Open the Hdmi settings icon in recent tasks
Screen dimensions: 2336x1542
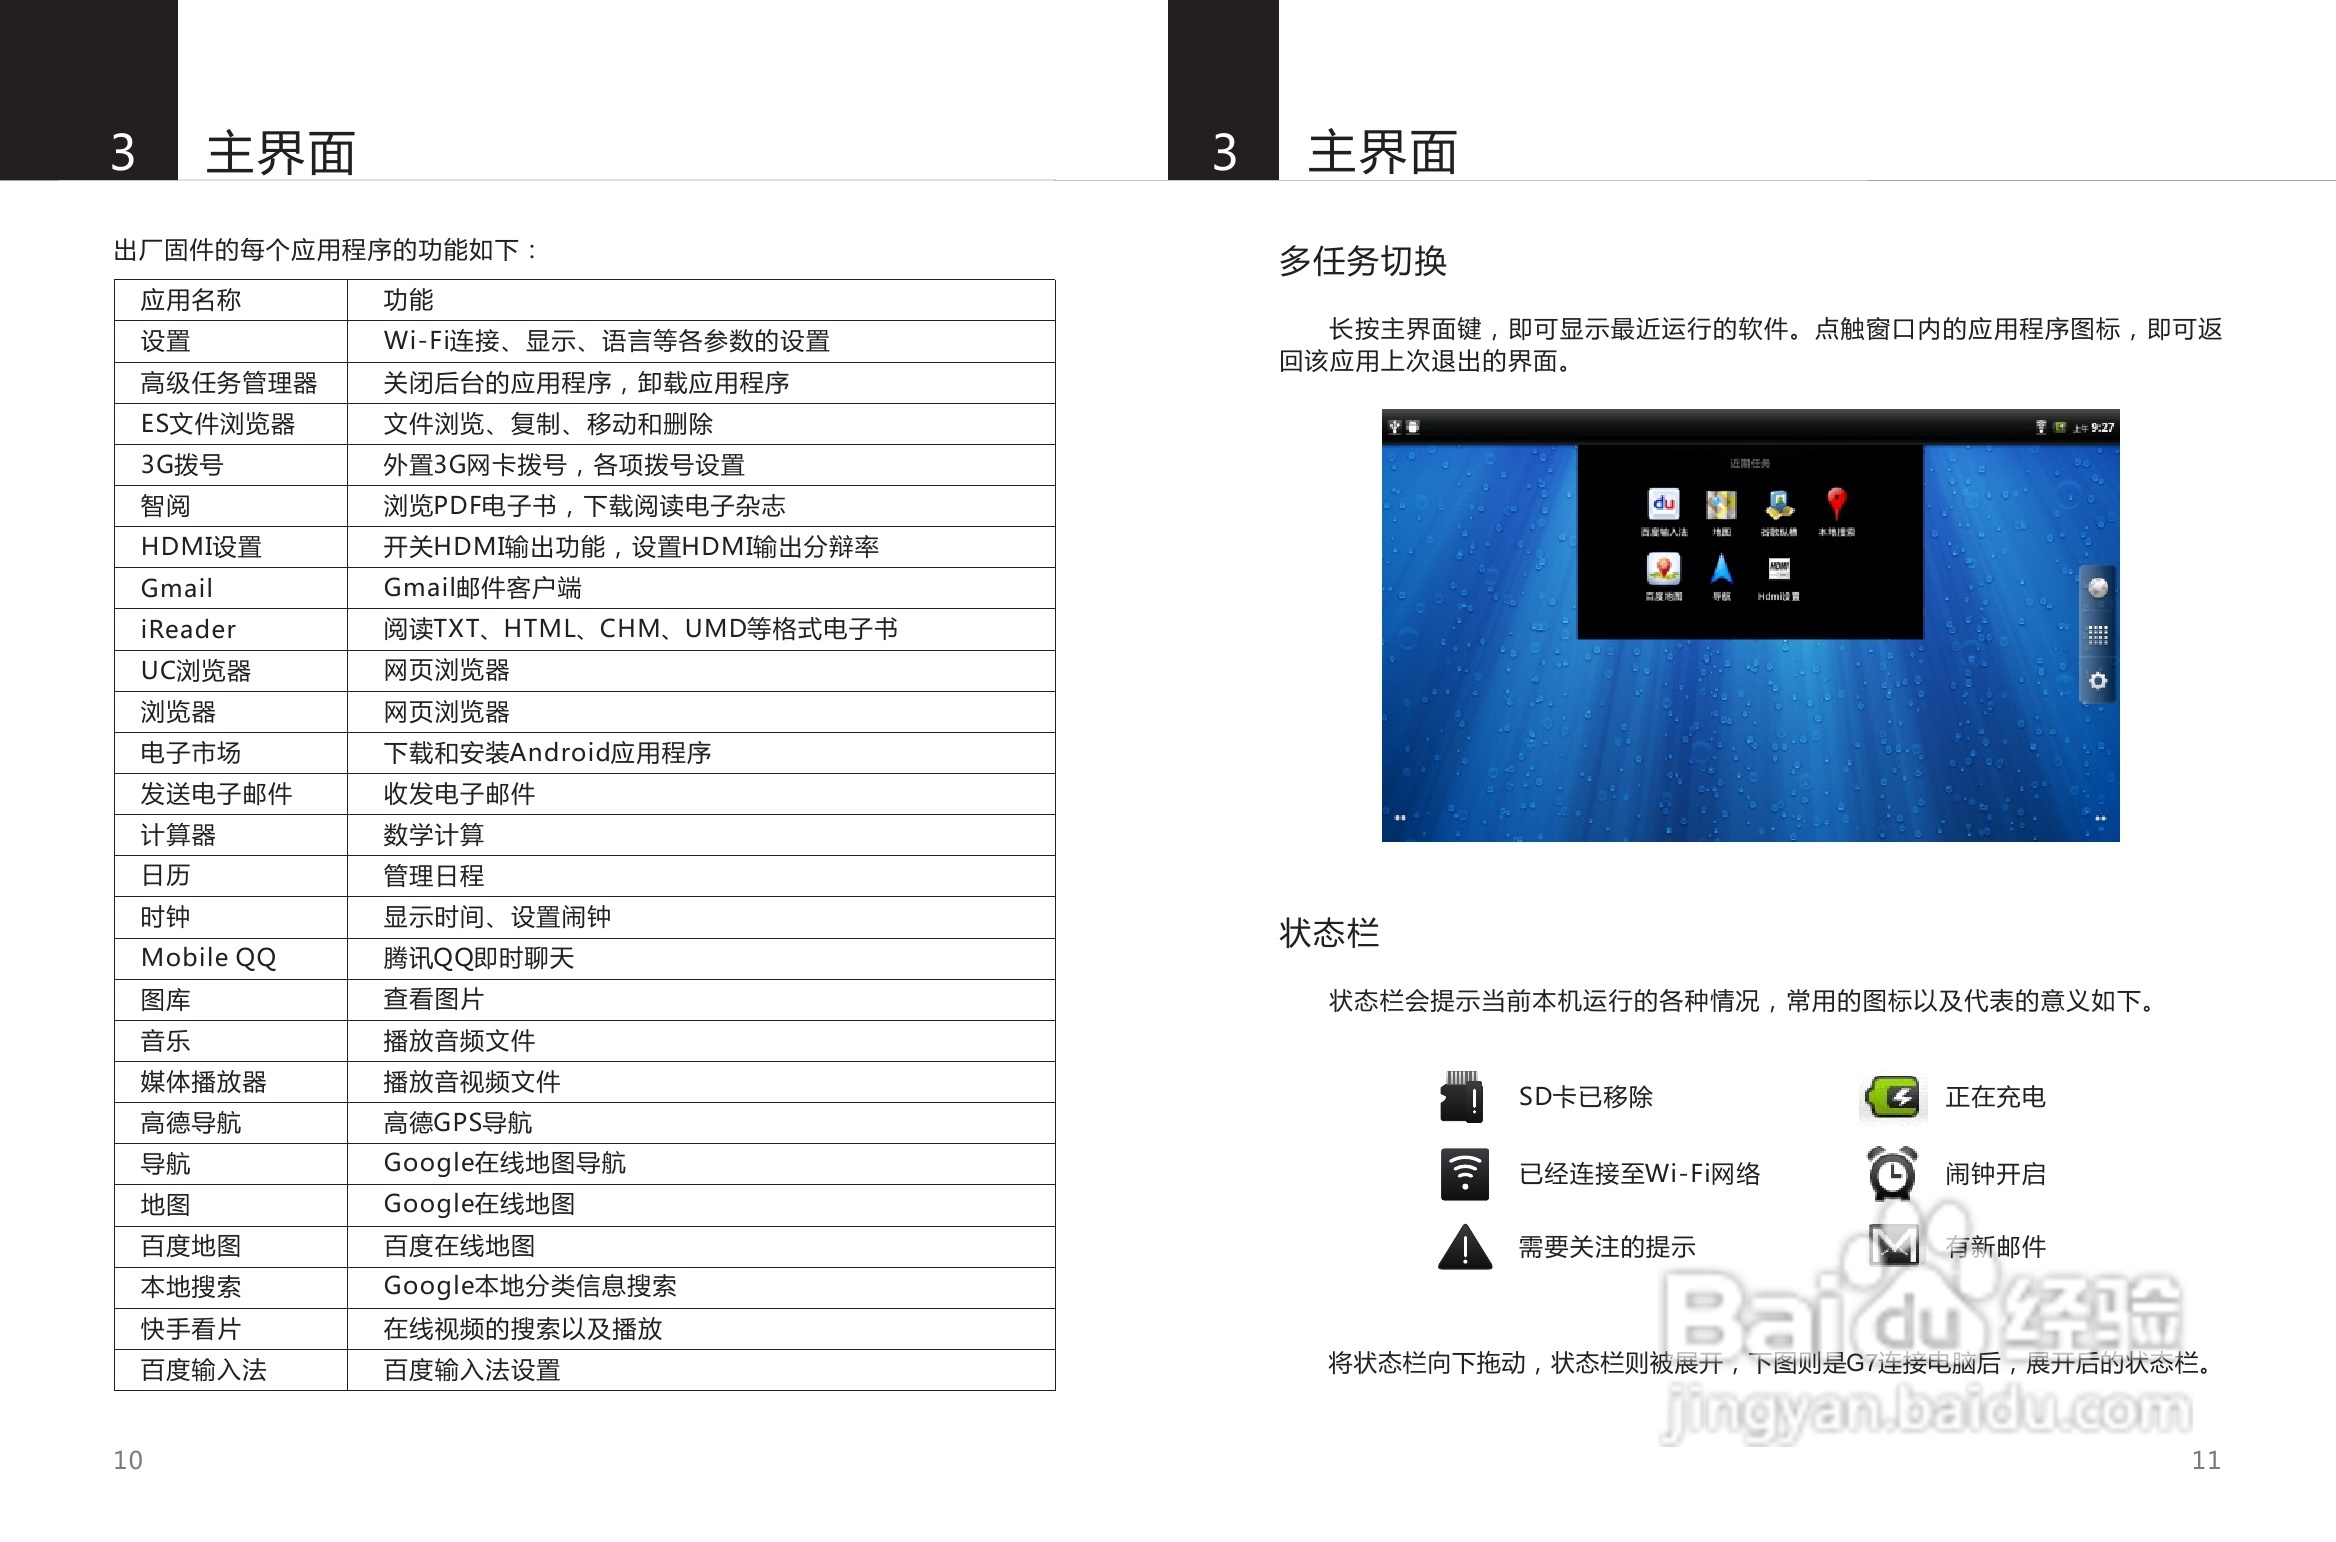click(1779, 570)
